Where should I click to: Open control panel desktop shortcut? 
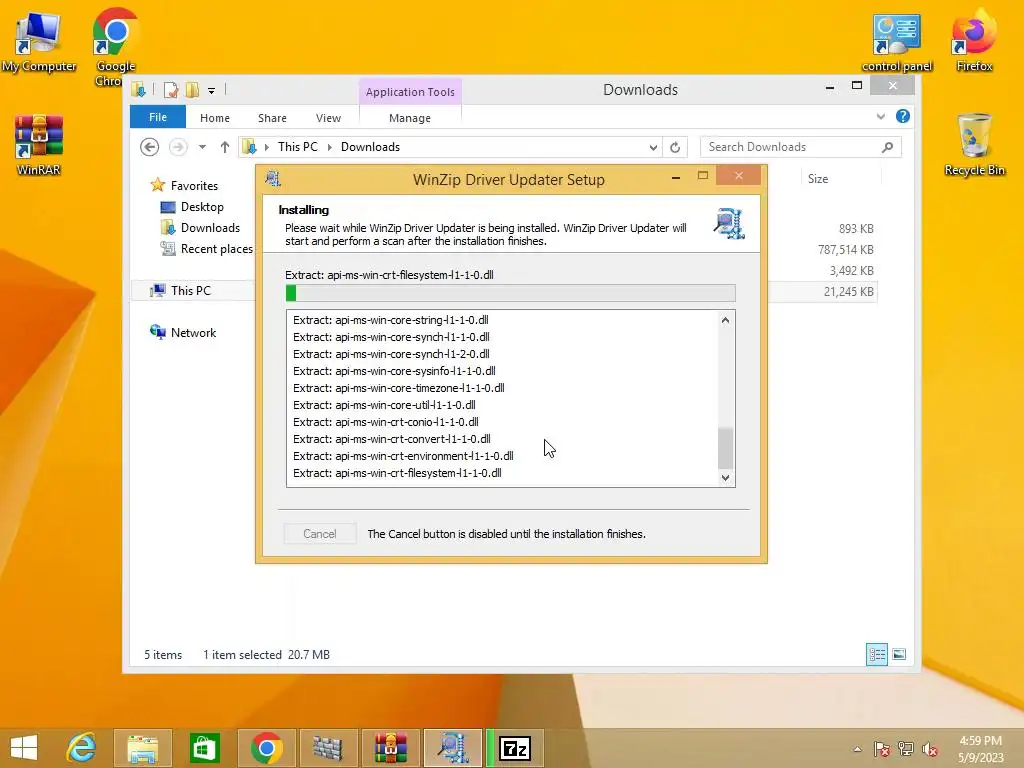tap(897, 42)
